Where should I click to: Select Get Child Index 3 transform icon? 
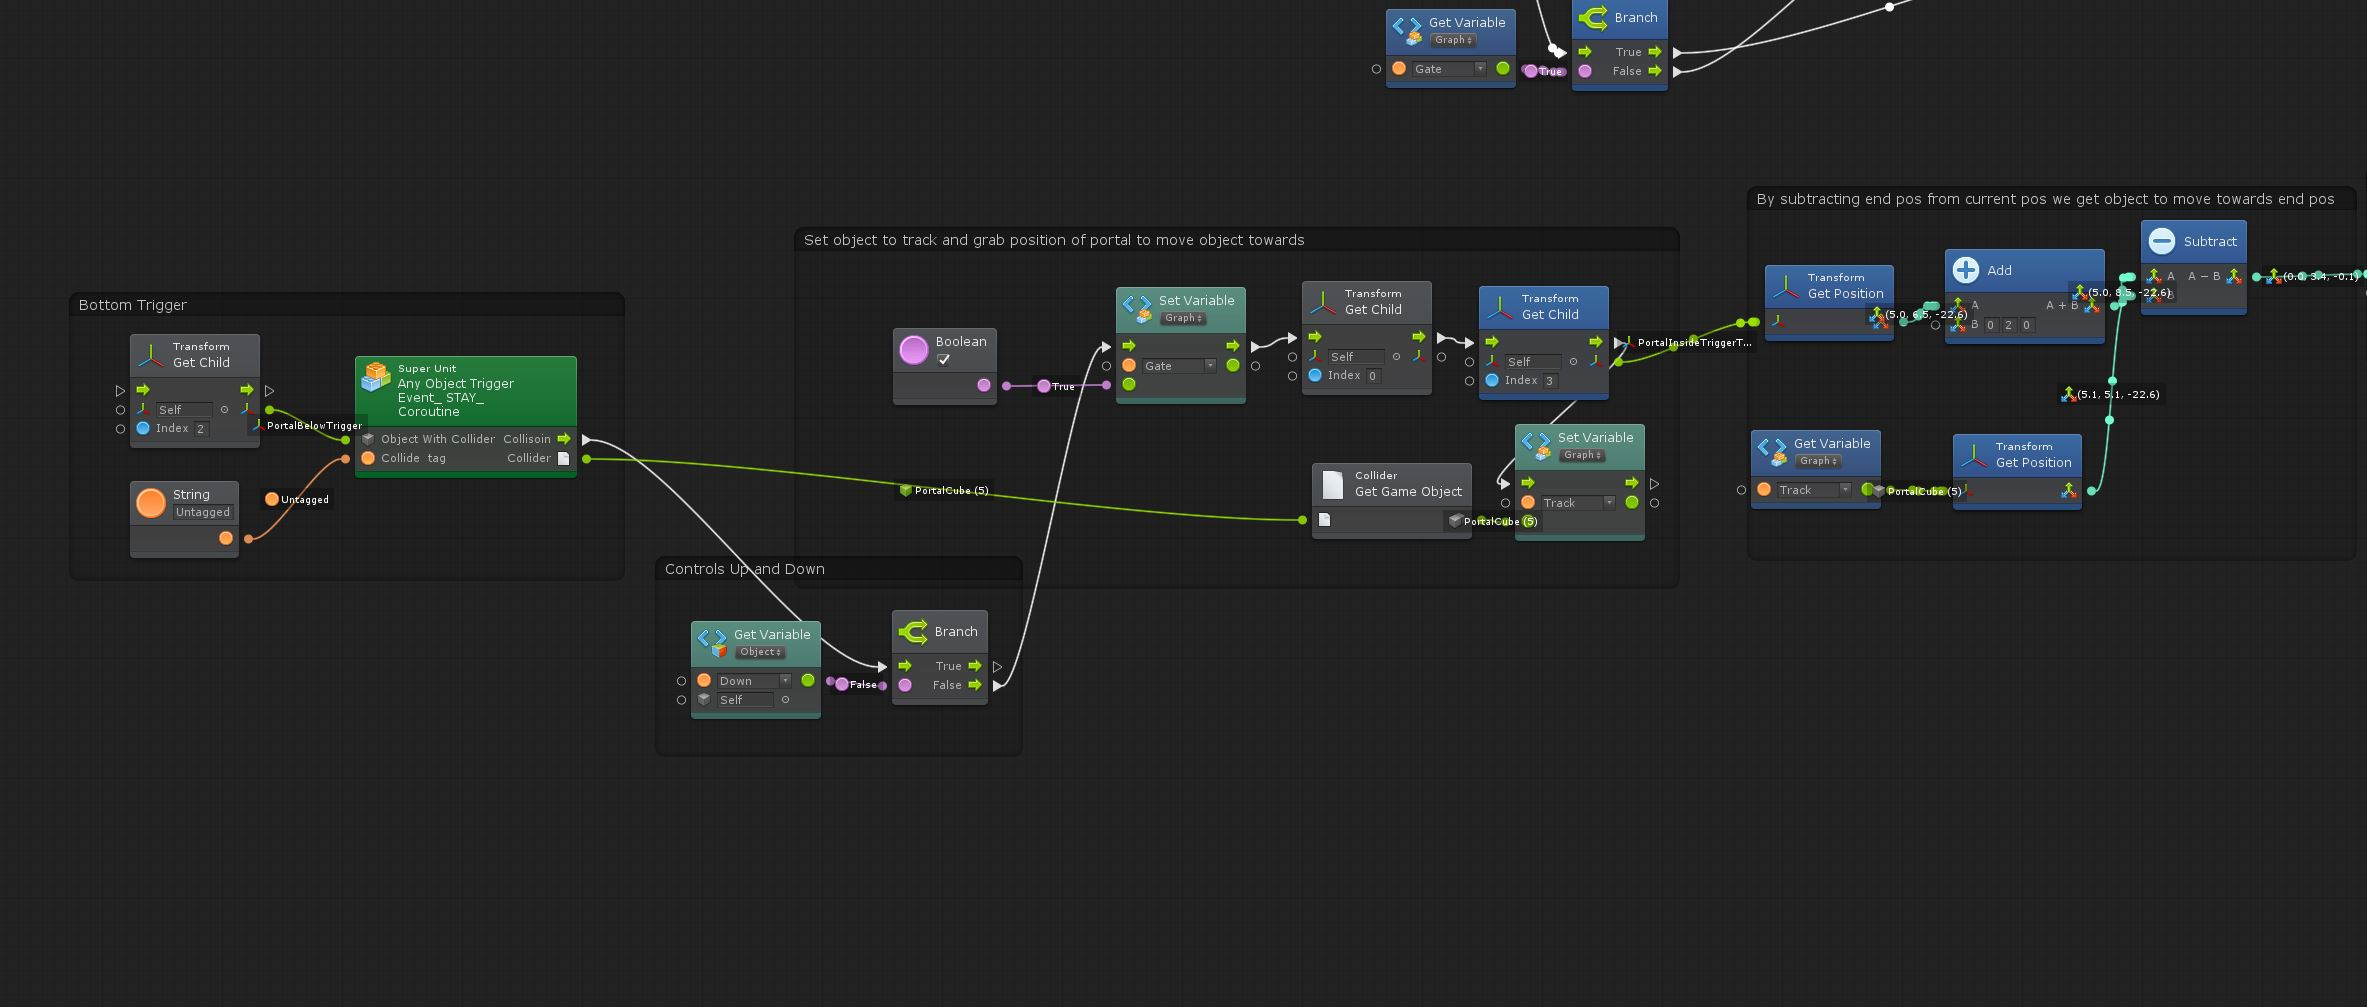click(1500, 307)
